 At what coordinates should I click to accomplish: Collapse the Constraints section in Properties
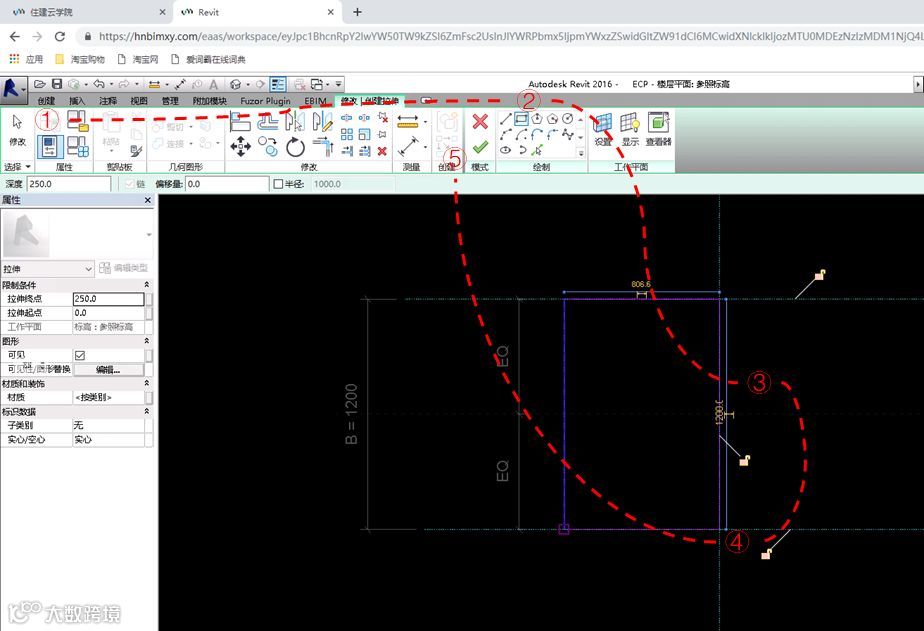point(147,285)
